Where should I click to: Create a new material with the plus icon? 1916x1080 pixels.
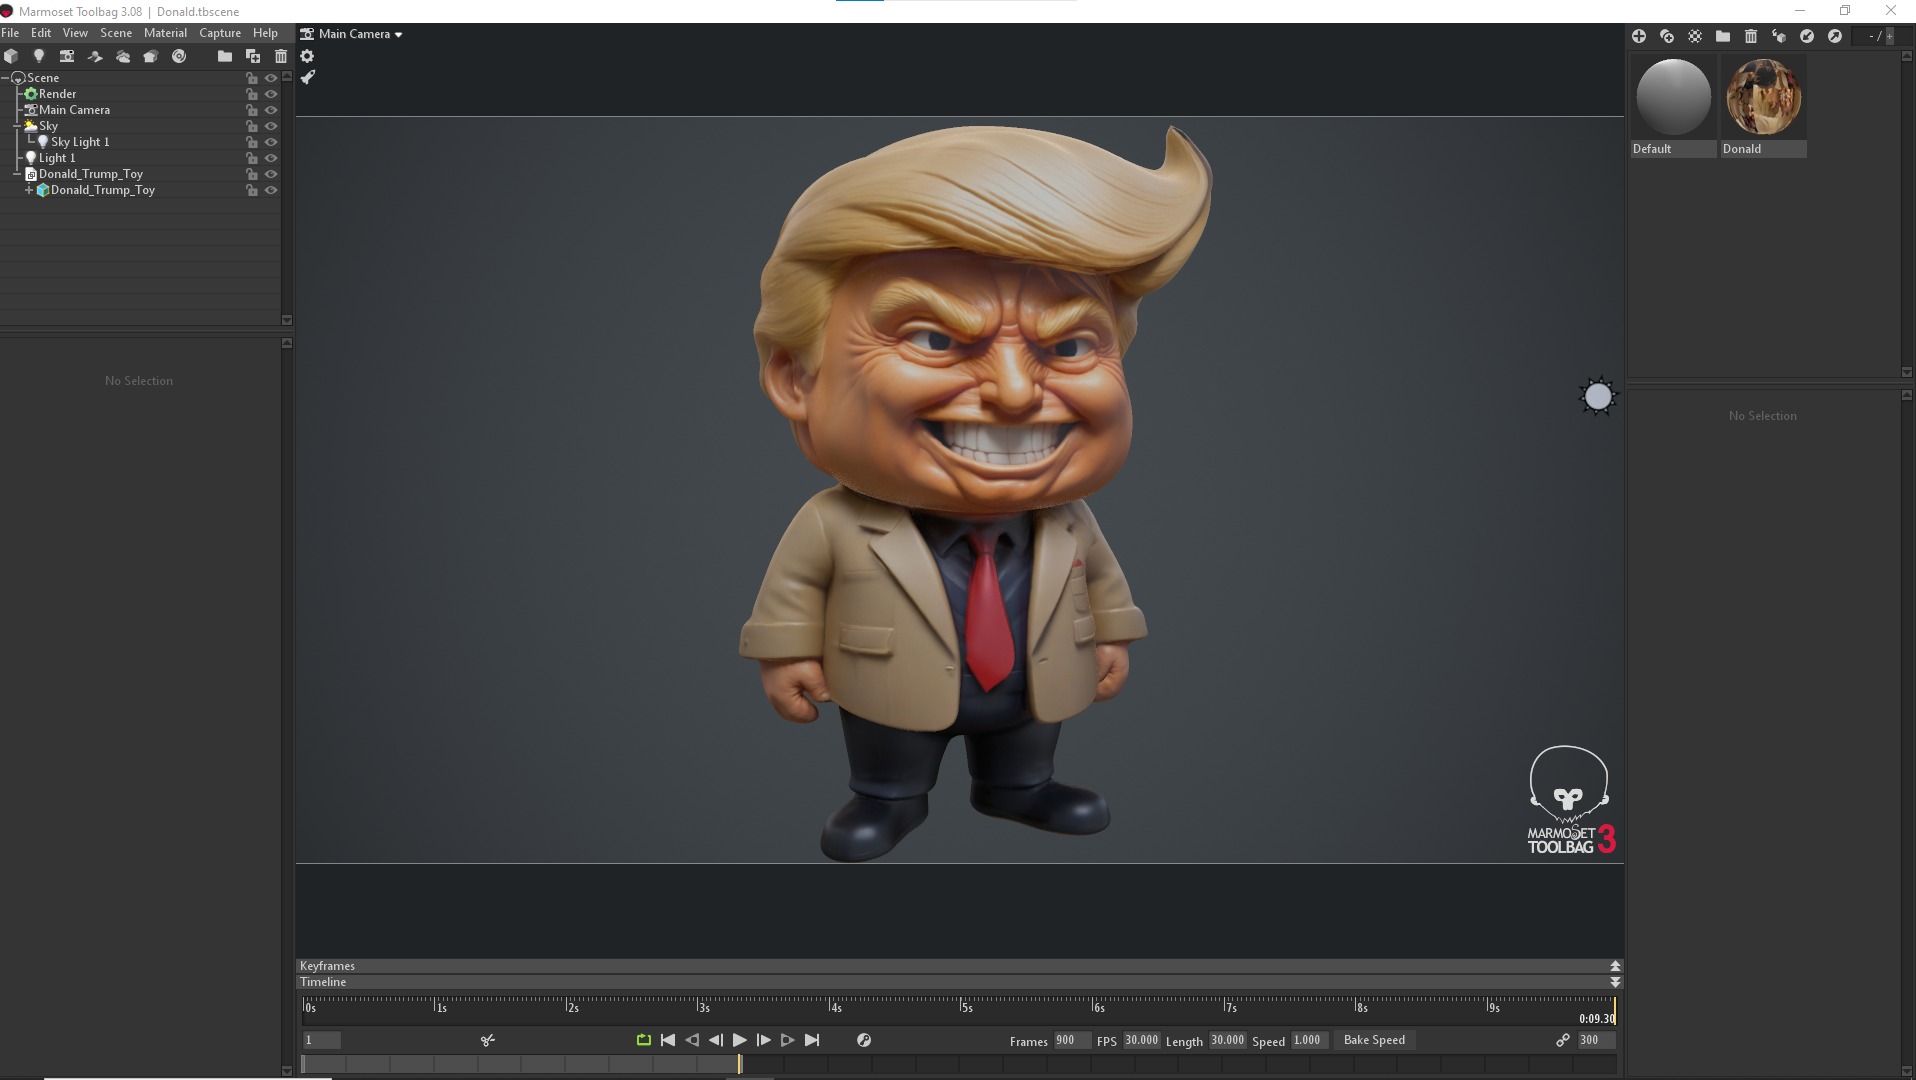click(x=1639, y=36)
